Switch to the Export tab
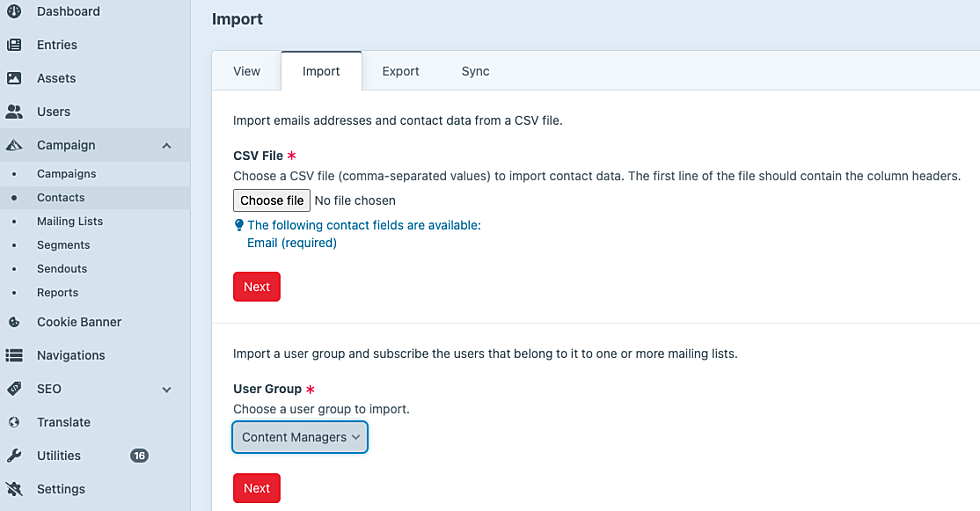The image size is (980, 511). click(x=401, y=71)
